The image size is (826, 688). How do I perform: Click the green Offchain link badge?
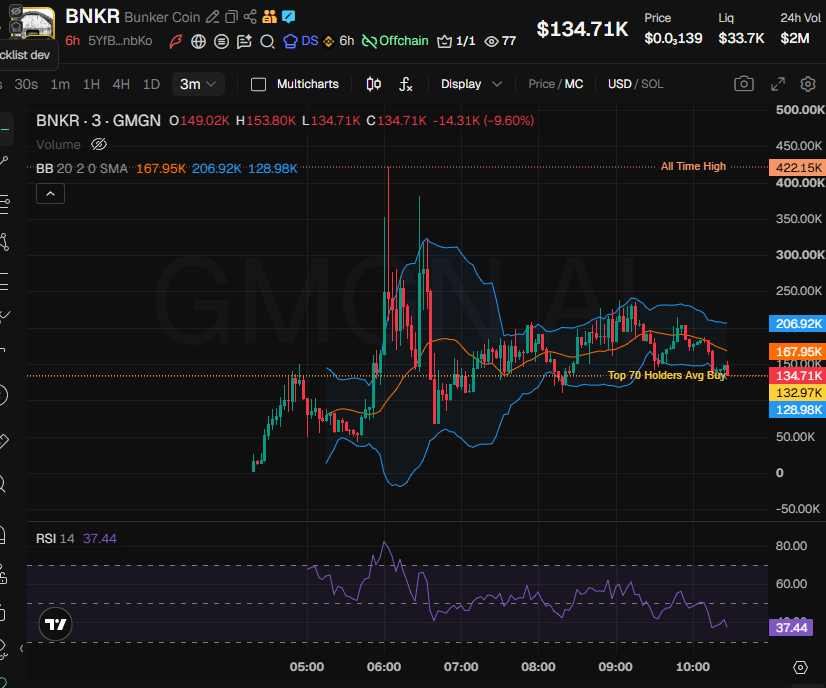coord(395,41)
